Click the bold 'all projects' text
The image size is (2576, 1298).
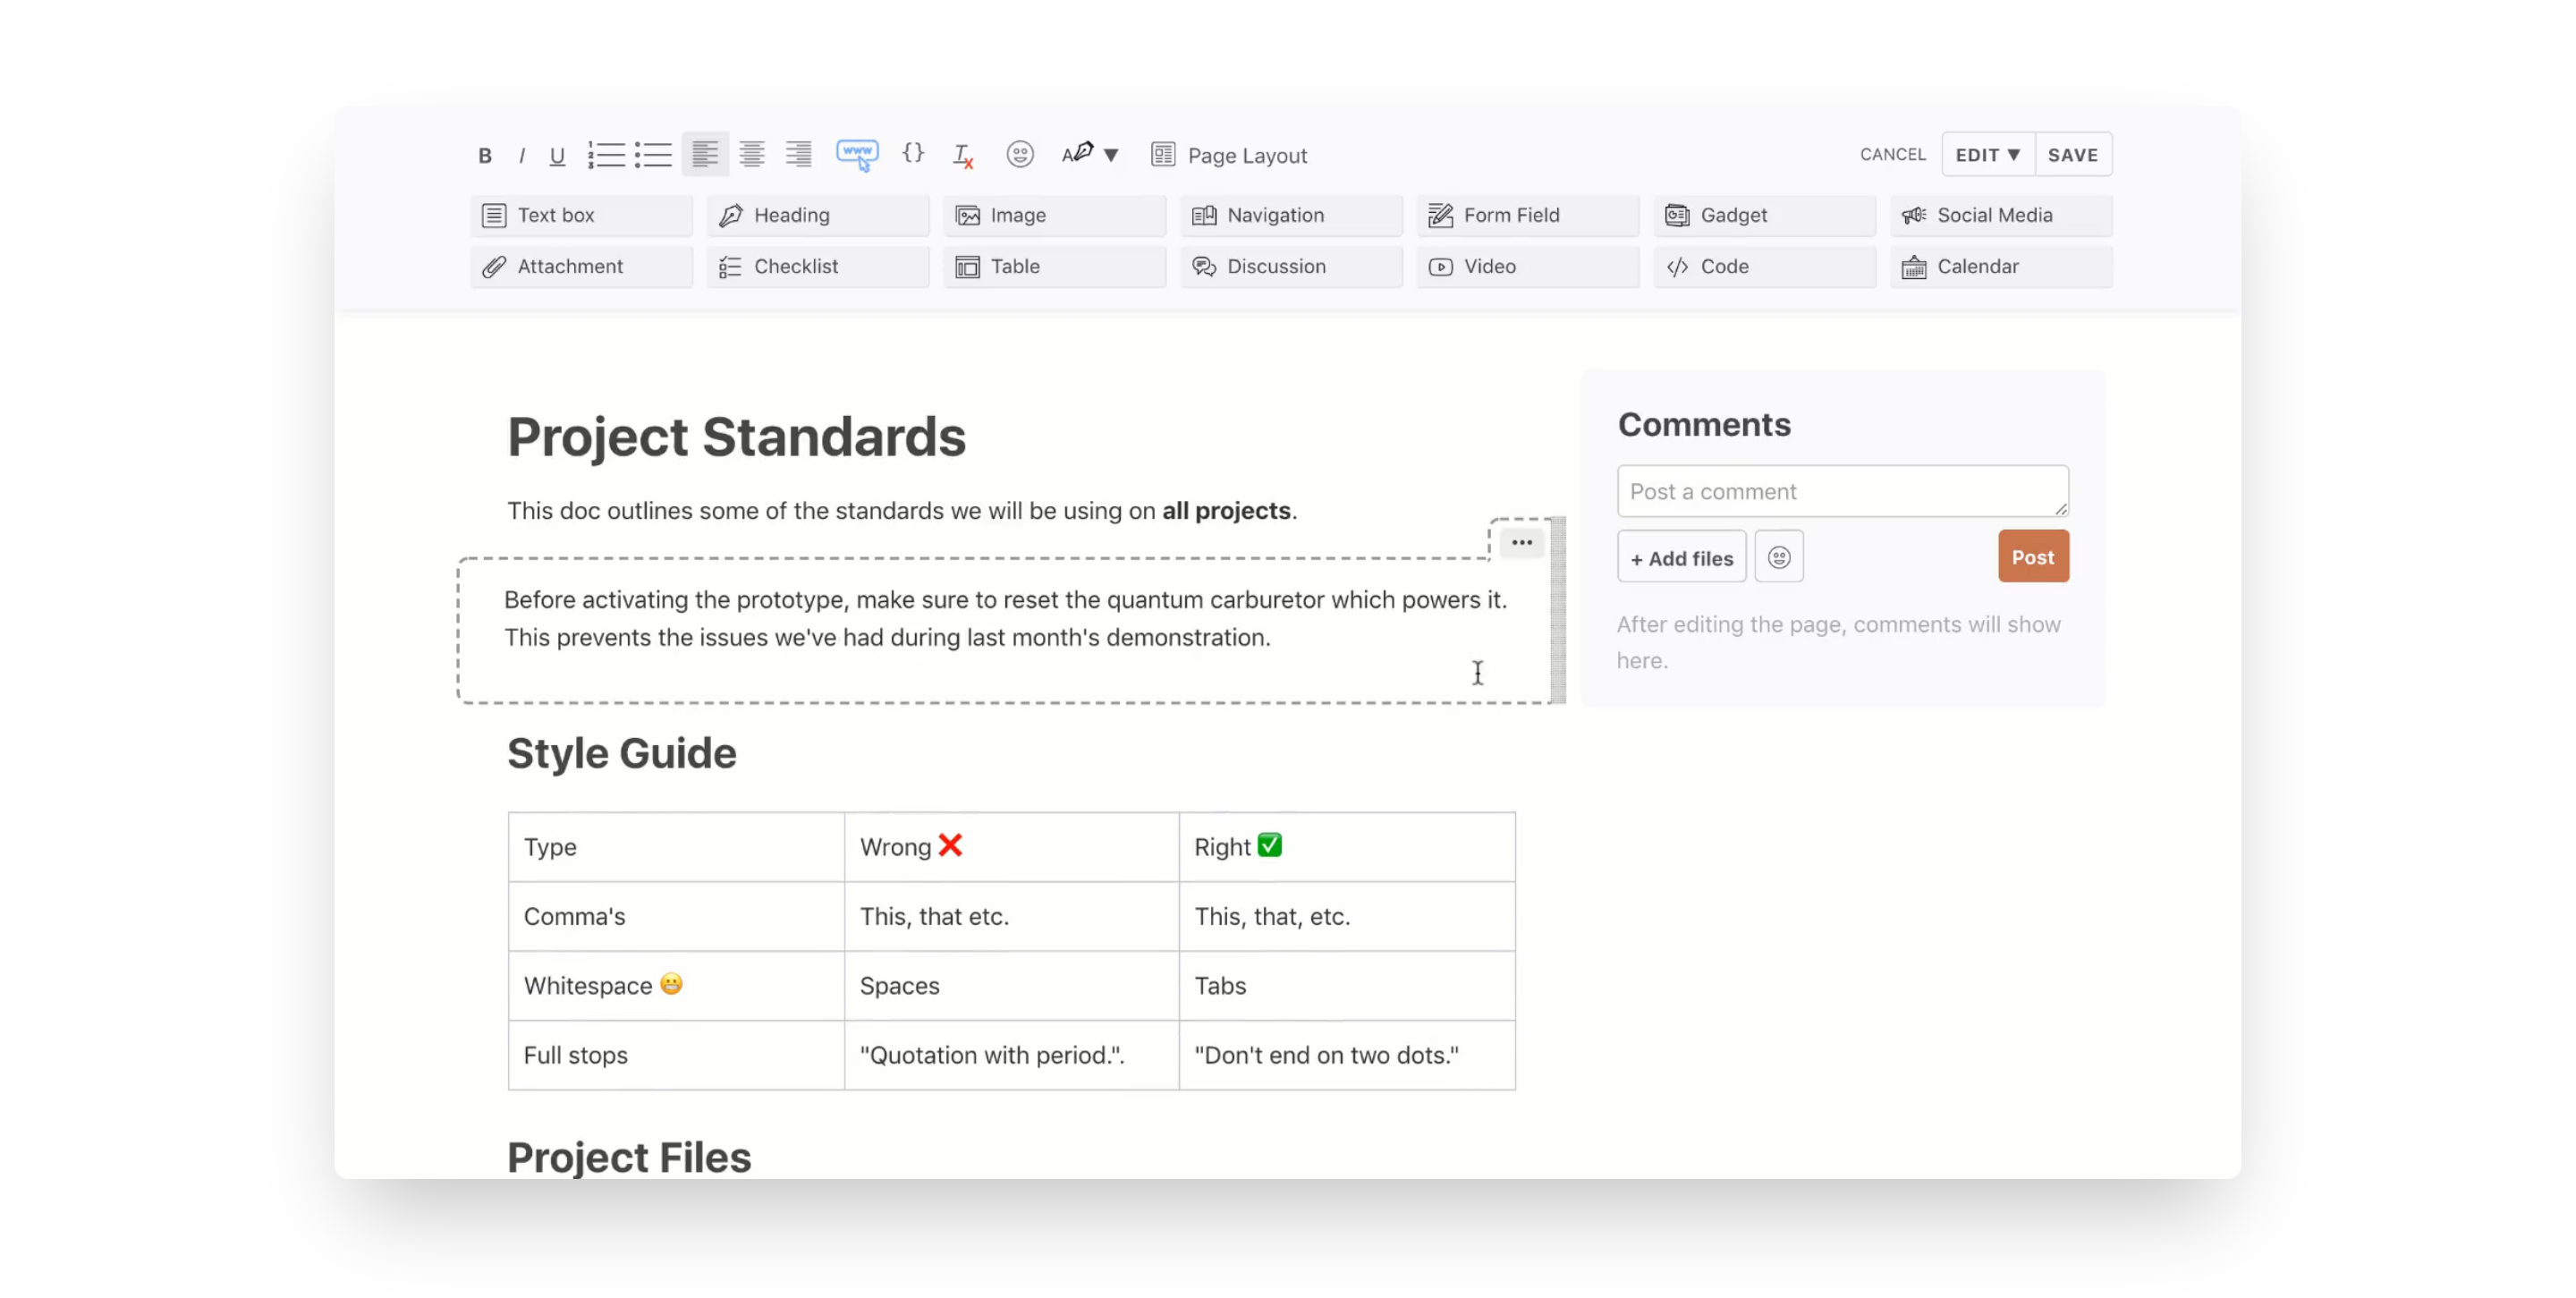pos(1226,510)
